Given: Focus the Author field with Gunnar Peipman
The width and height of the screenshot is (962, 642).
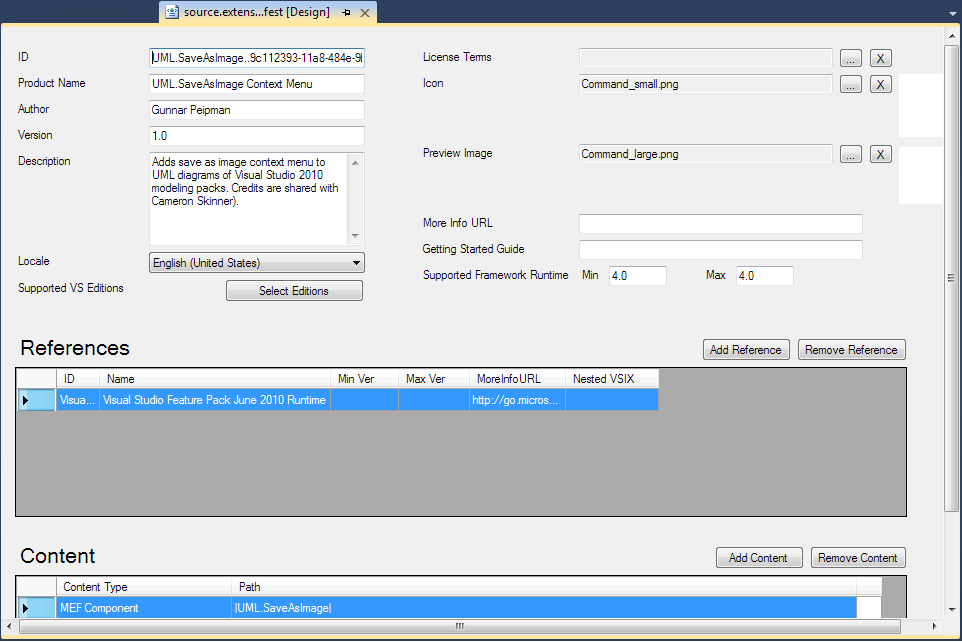Looking at the screenshot, I should 256,110.
